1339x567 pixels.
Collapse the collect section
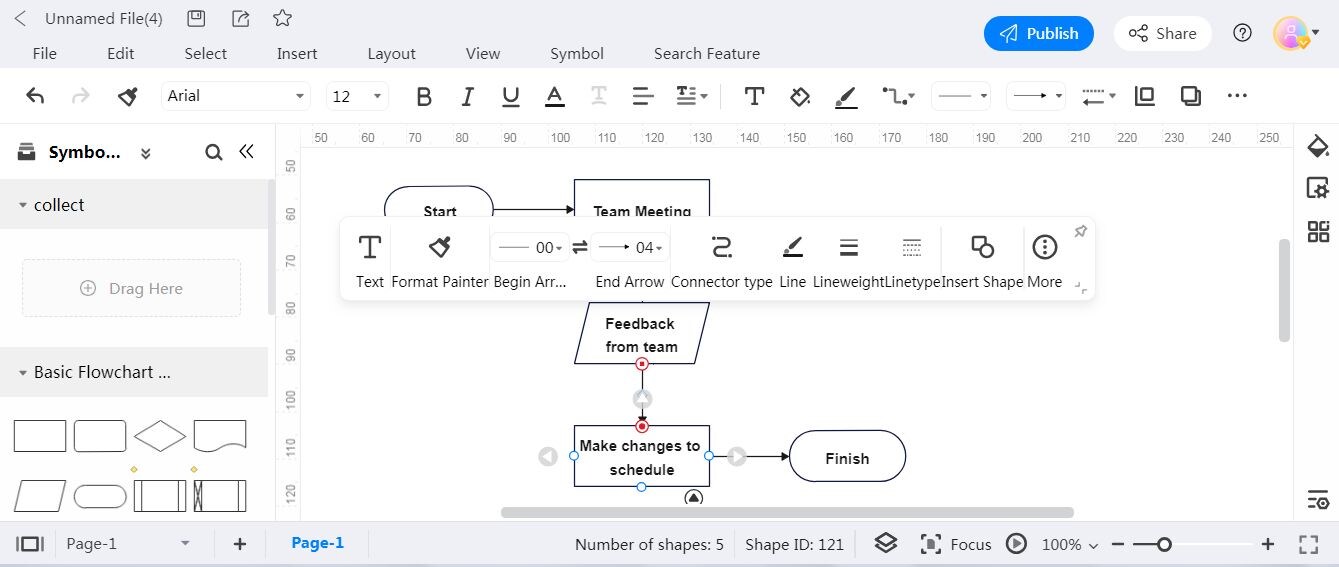tap(22, 205)
